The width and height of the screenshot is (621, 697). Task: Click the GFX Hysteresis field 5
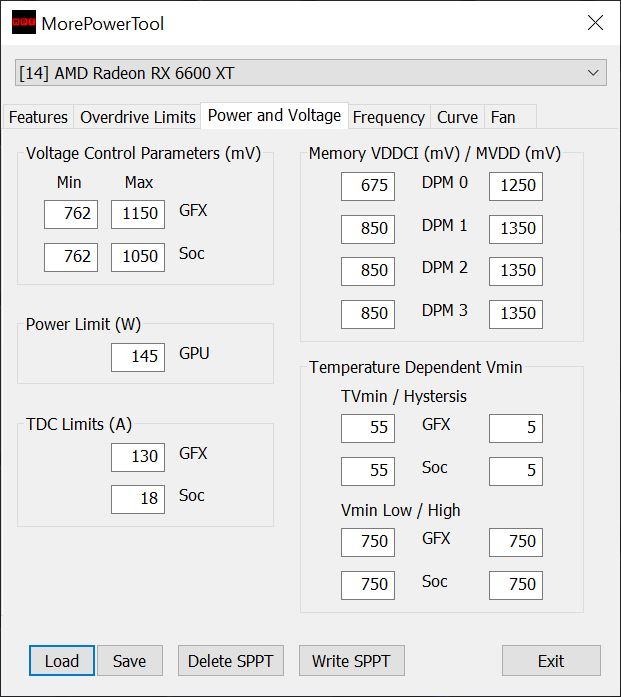[516, 428]
